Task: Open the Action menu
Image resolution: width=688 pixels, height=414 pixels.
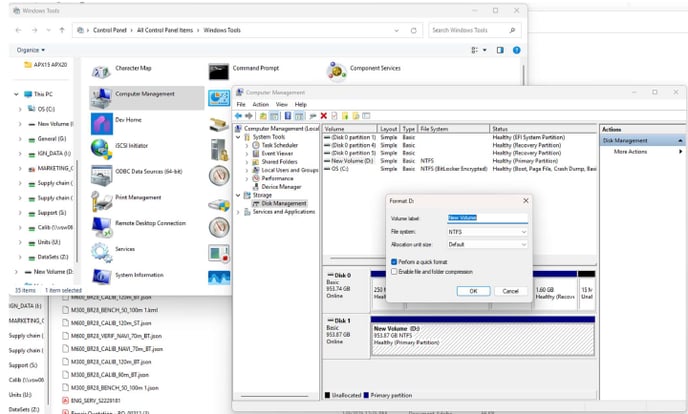Action: [x=260, y=104]
